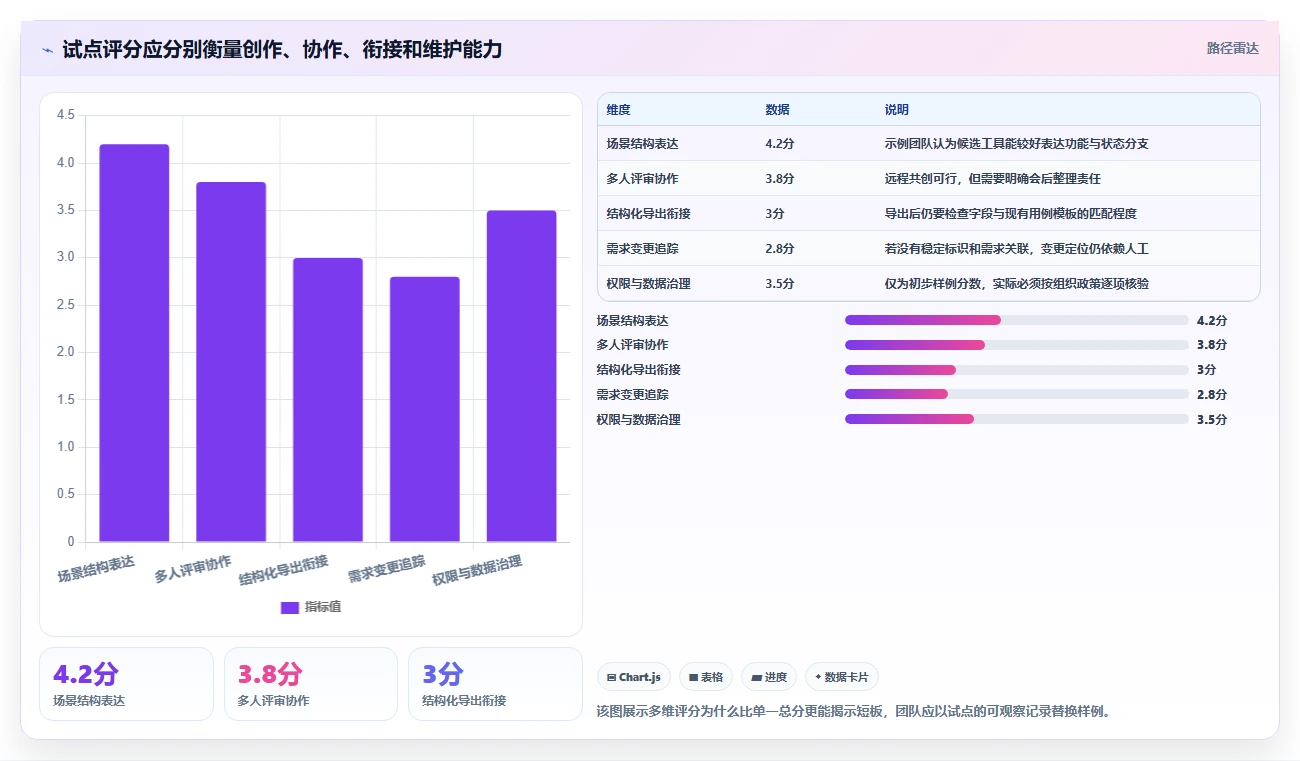Viewport: 1300px width, 761px height.
Task: Click the 3.5分 value in the table
Action: (x=780, y=284)
